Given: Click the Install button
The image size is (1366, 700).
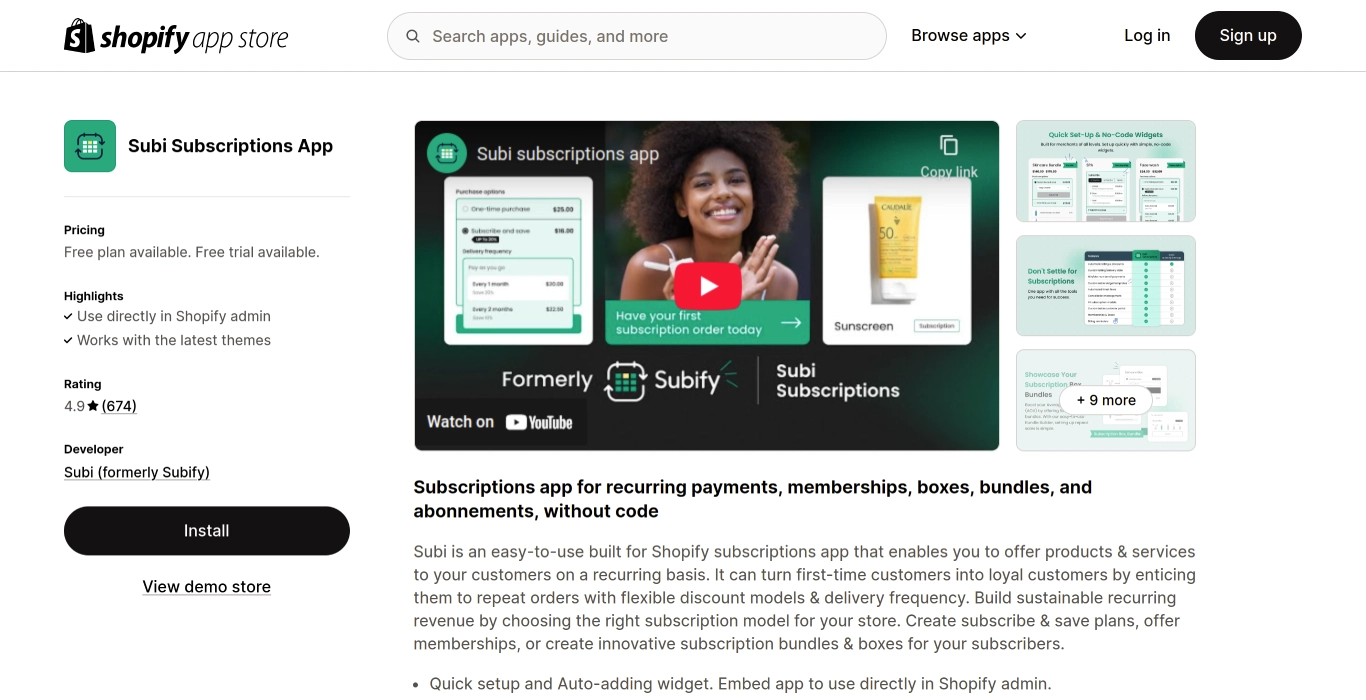Looking at the screenshot, I should click(x=207, y=531).
